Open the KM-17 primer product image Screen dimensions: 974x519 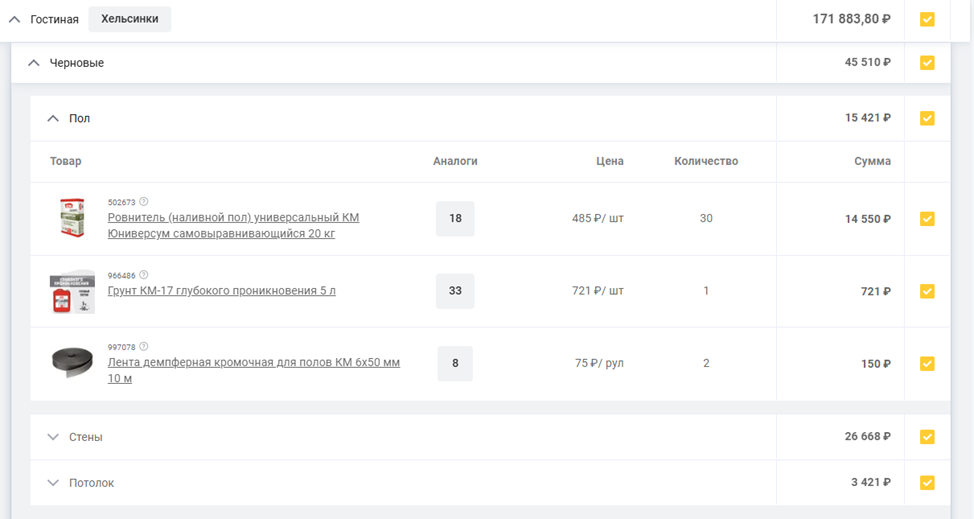[72, 291]
